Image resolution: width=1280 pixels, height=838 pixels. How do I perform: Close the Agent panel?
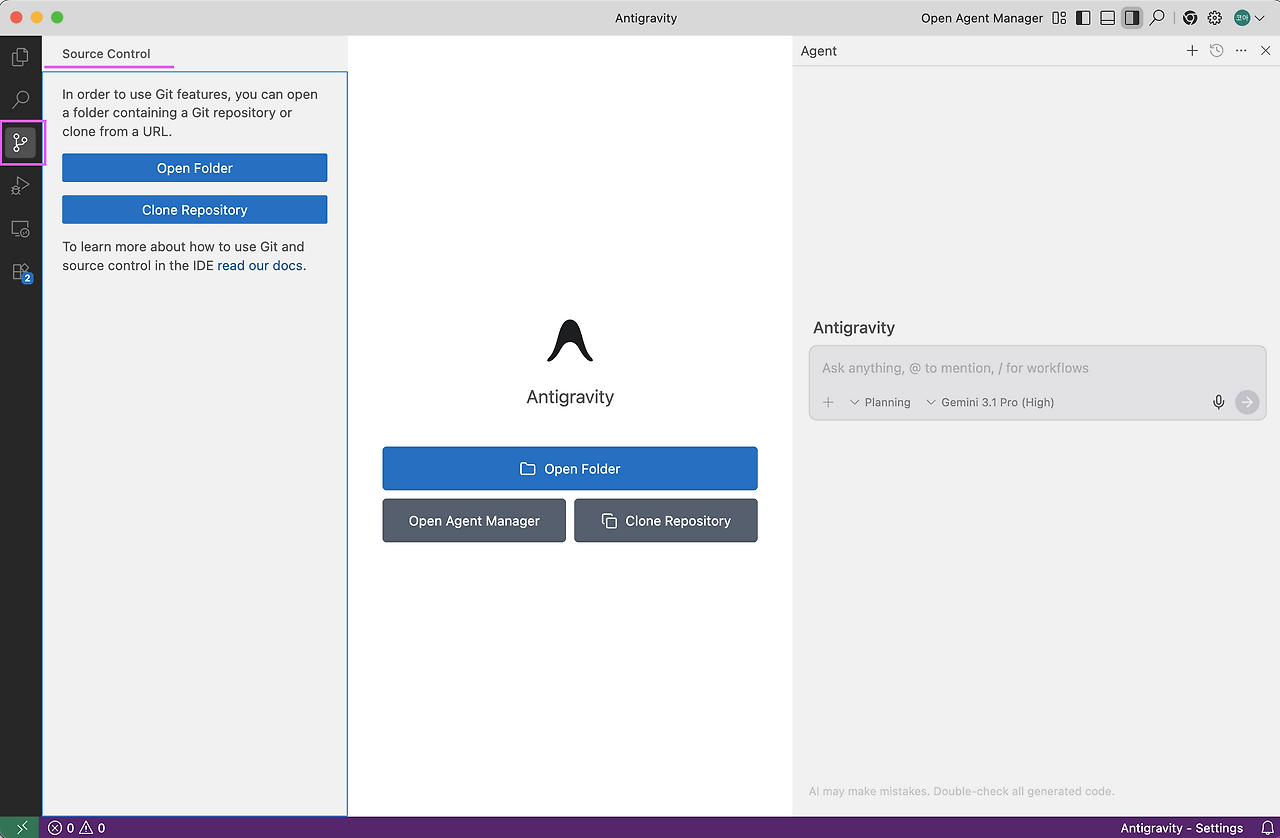[x=1265, y=51]
